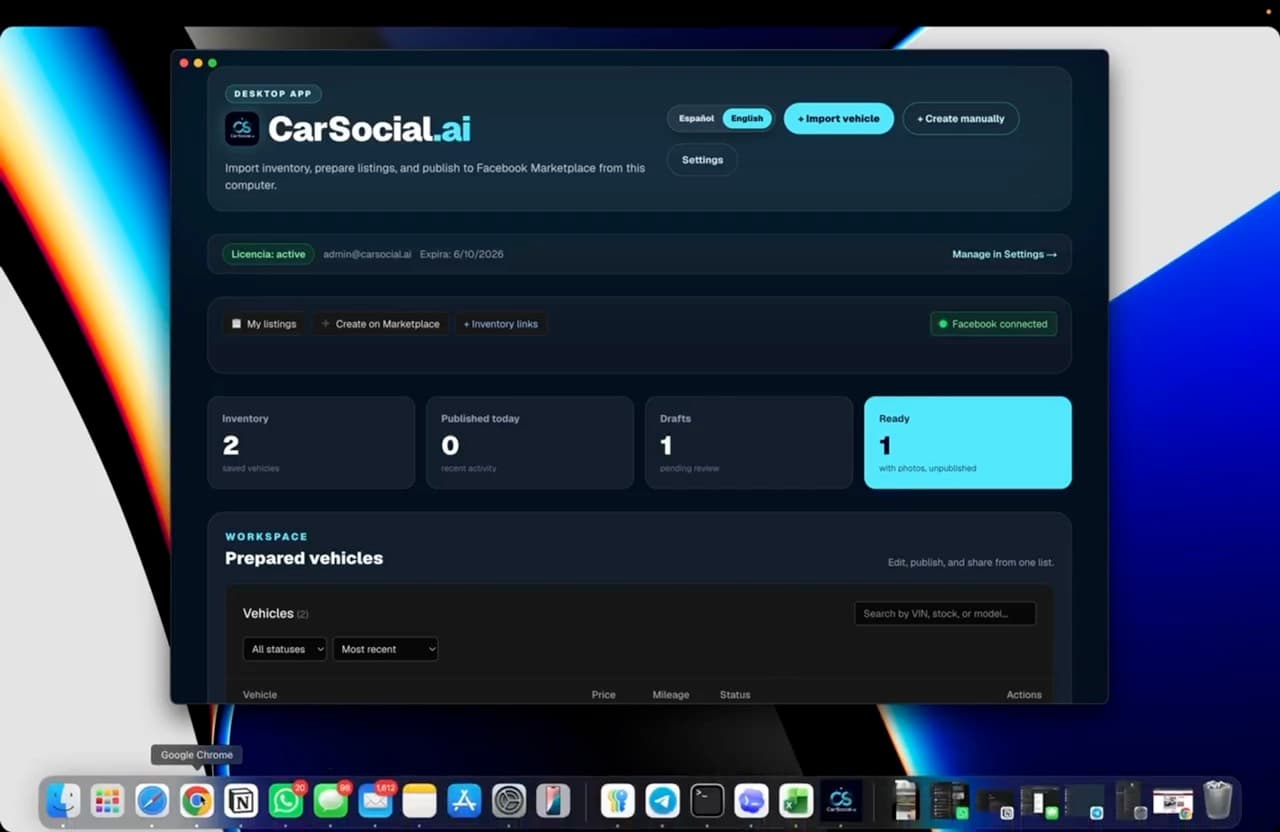Switch language to Español
1280x832 pixels.
(696, 118)
